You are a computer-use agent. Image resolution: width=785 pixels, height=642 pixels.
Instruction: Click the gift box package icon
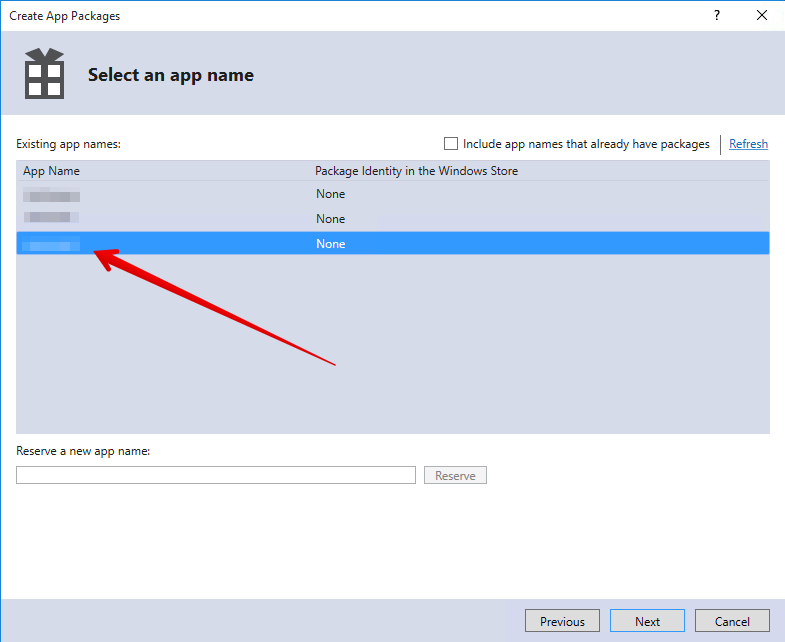click(44, 74)
